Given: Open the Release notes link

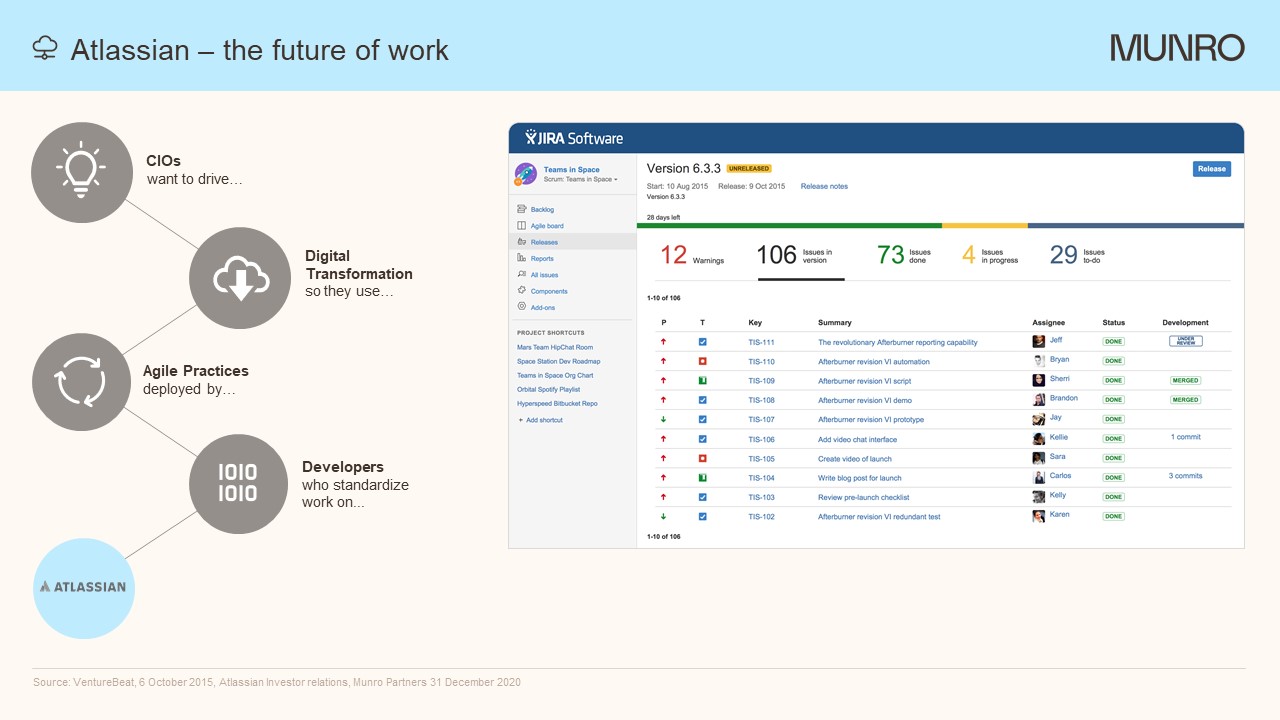Looking at the screenshot, I should (824, 186).
